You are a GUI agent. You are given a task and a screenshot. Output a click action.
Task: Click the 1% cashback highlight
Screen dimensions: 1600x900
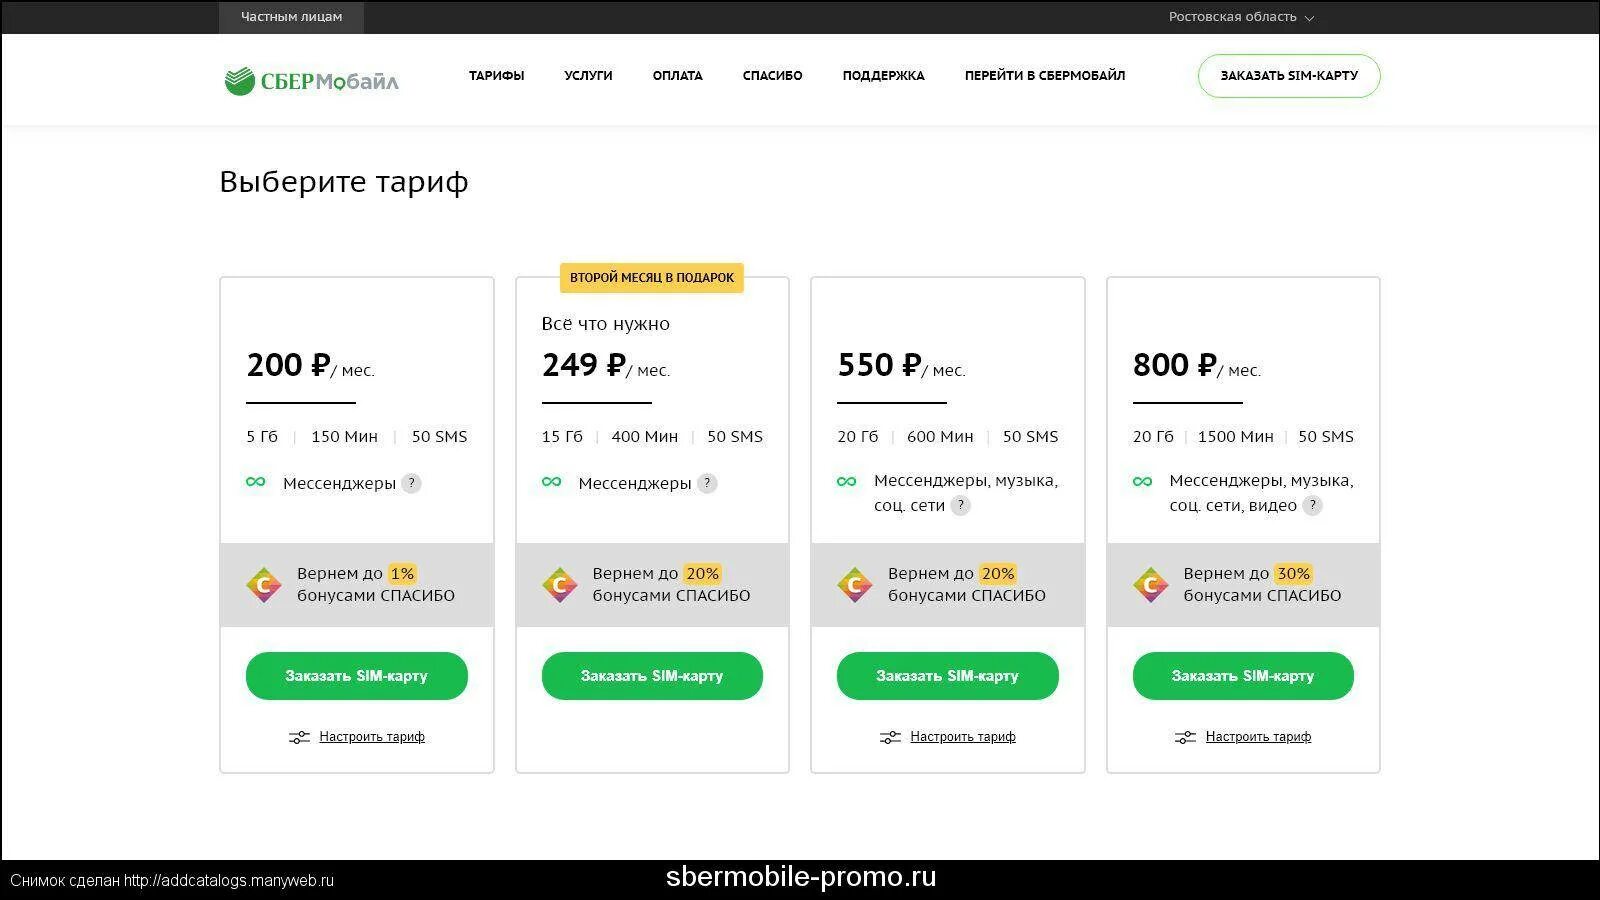coord(402,574)
